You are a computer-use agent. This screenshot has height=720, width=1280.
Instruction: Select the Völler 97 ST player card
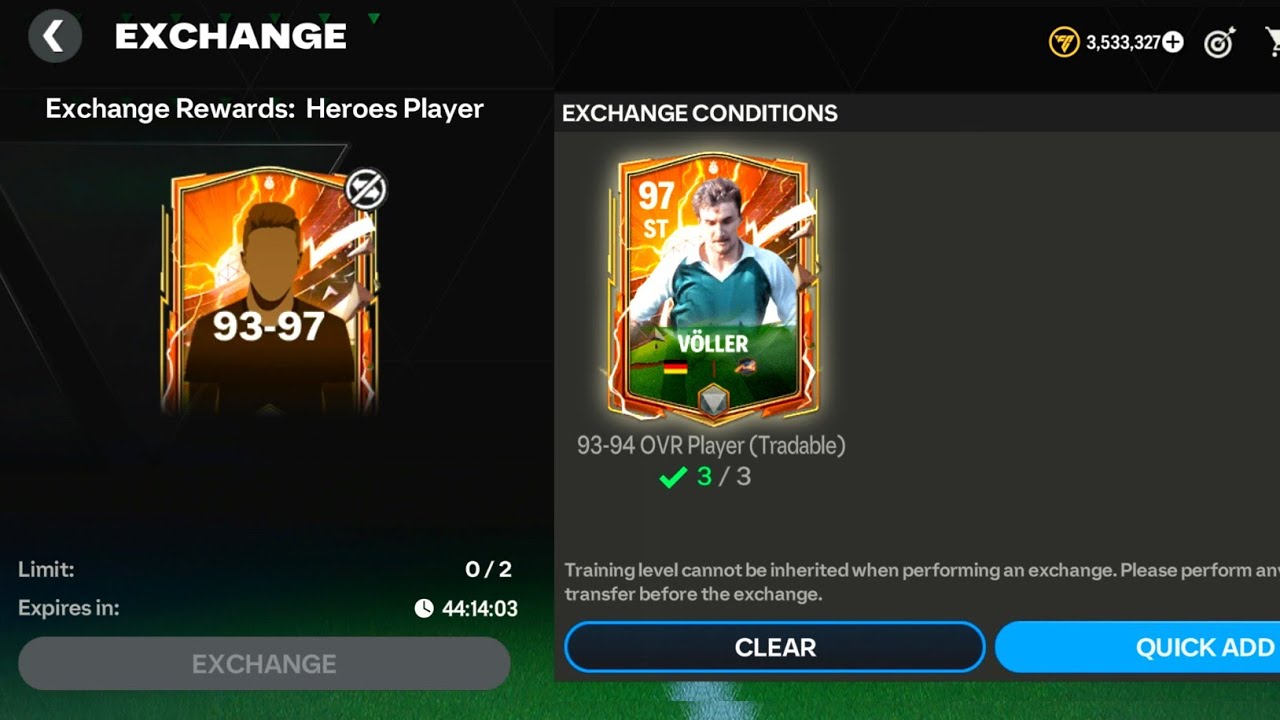click(x=713, y=287)
